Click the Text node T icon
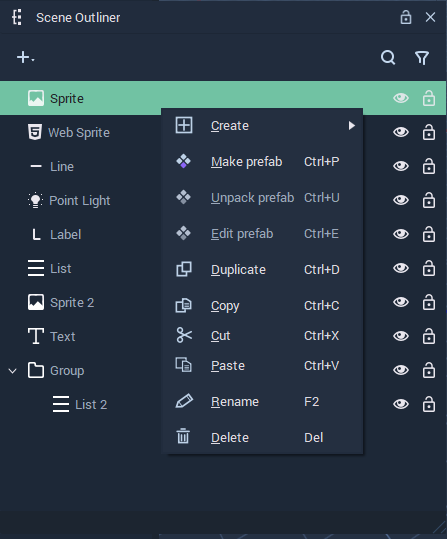The image size is (447, 539). click(x=36, y=336)
